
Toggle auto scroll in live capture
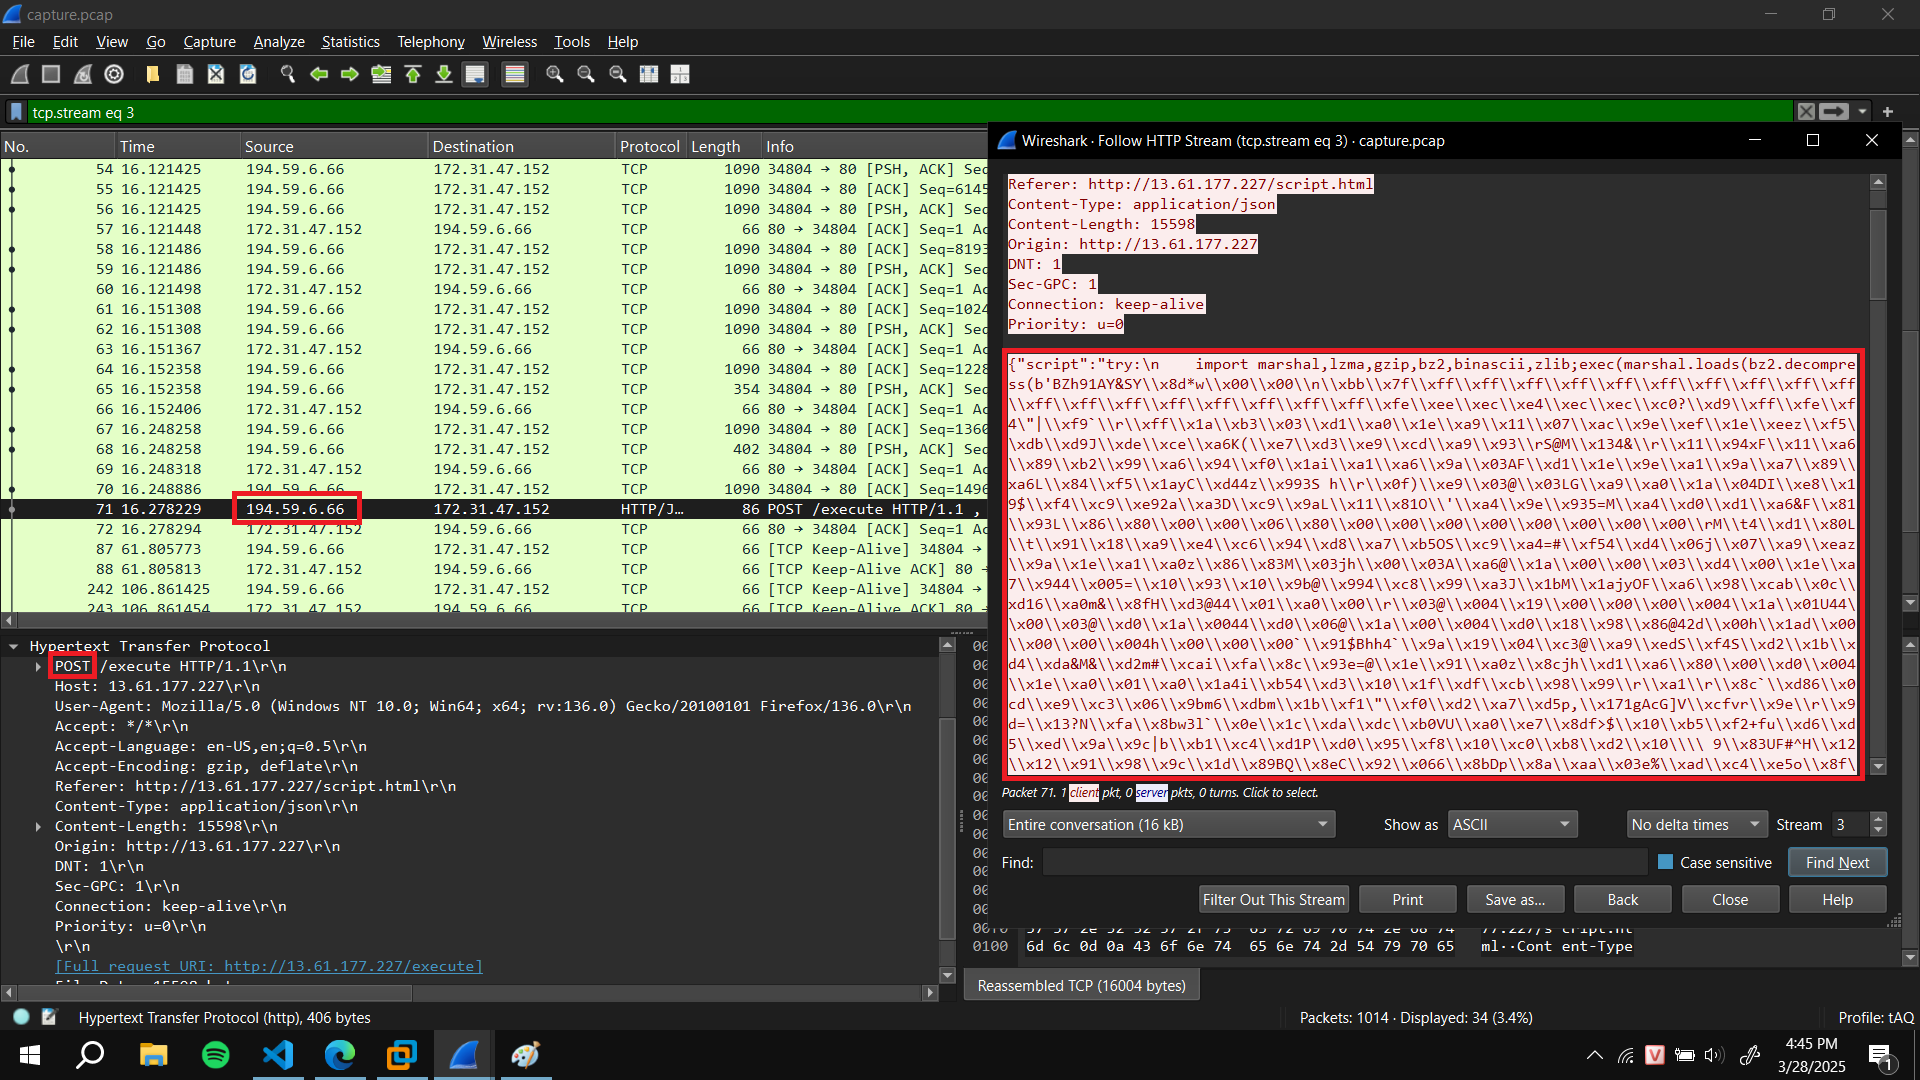pos(475,74)
